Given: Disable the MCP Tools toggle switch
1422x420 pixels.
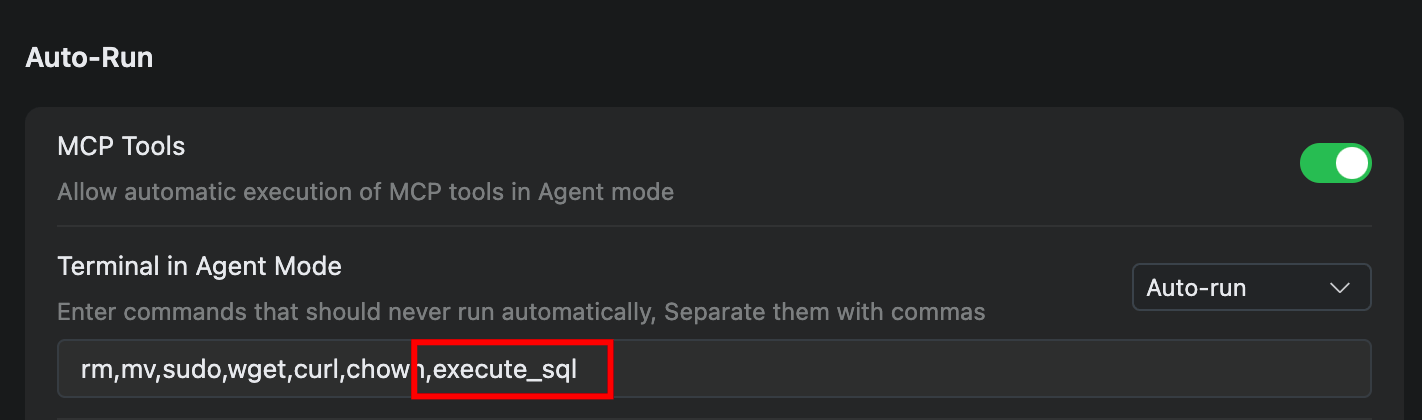Looking at the screenshot, I should pyautogui.click(x=1334, y=164).
